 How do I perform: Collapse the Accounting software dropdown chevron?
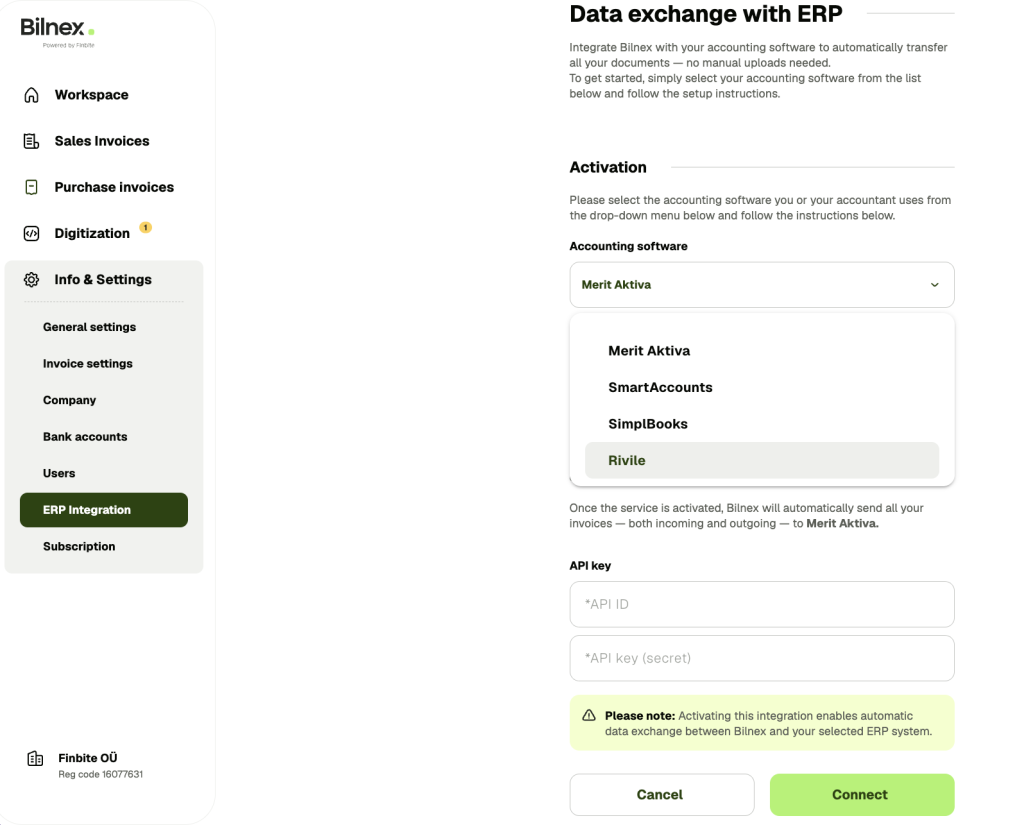tap(935, 285)
